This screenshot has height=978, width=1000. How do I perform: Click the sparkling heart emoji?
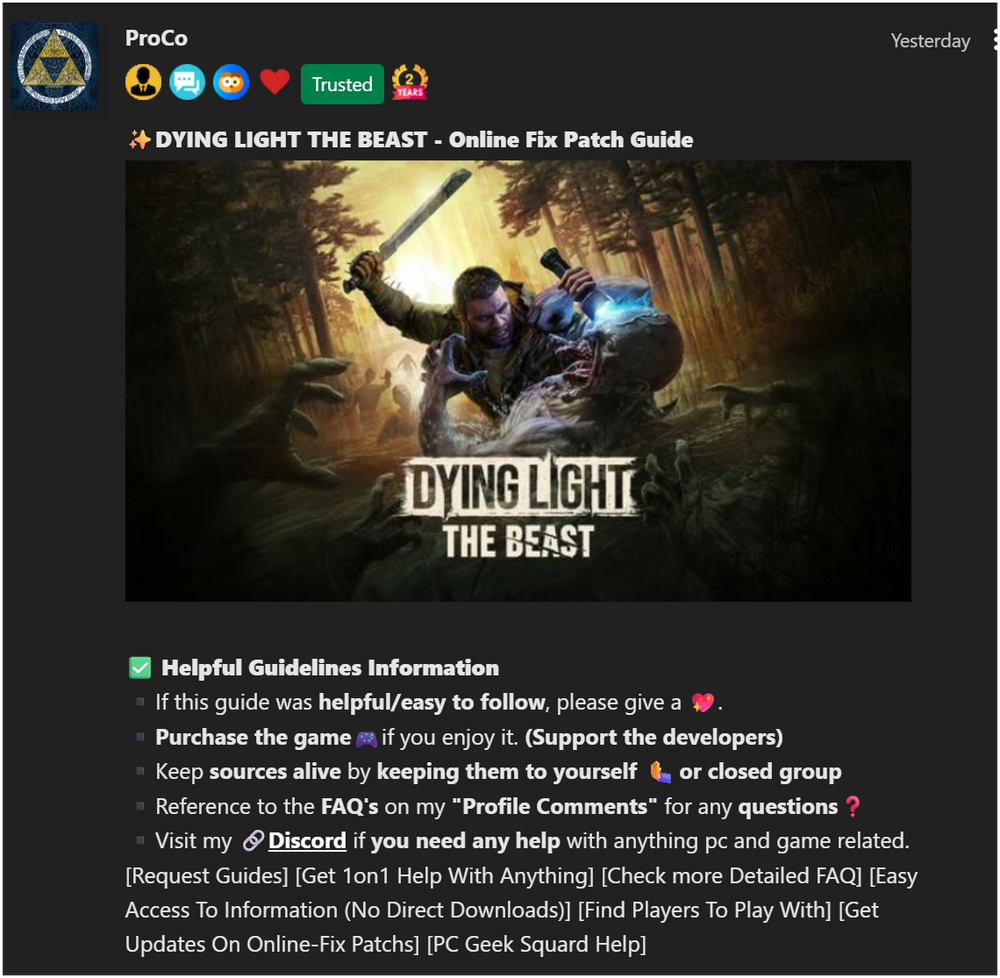pyautogui.click(x=703, y=703)
